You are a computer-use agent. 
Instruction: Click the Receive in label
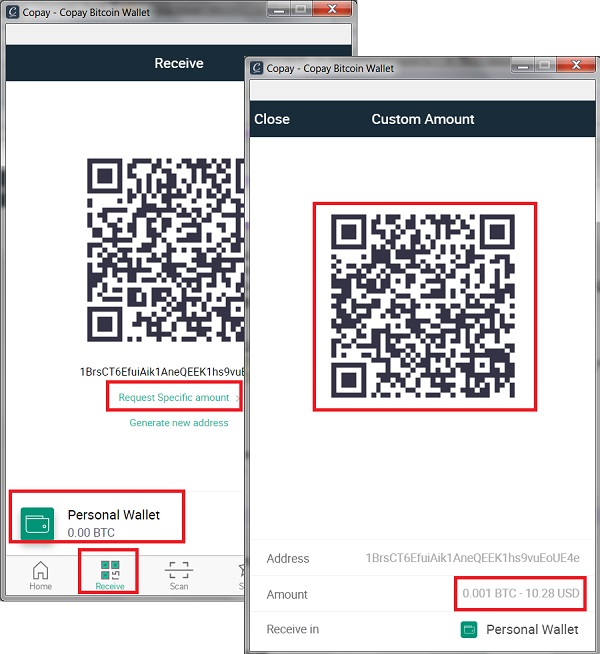(x=293, y=629)
